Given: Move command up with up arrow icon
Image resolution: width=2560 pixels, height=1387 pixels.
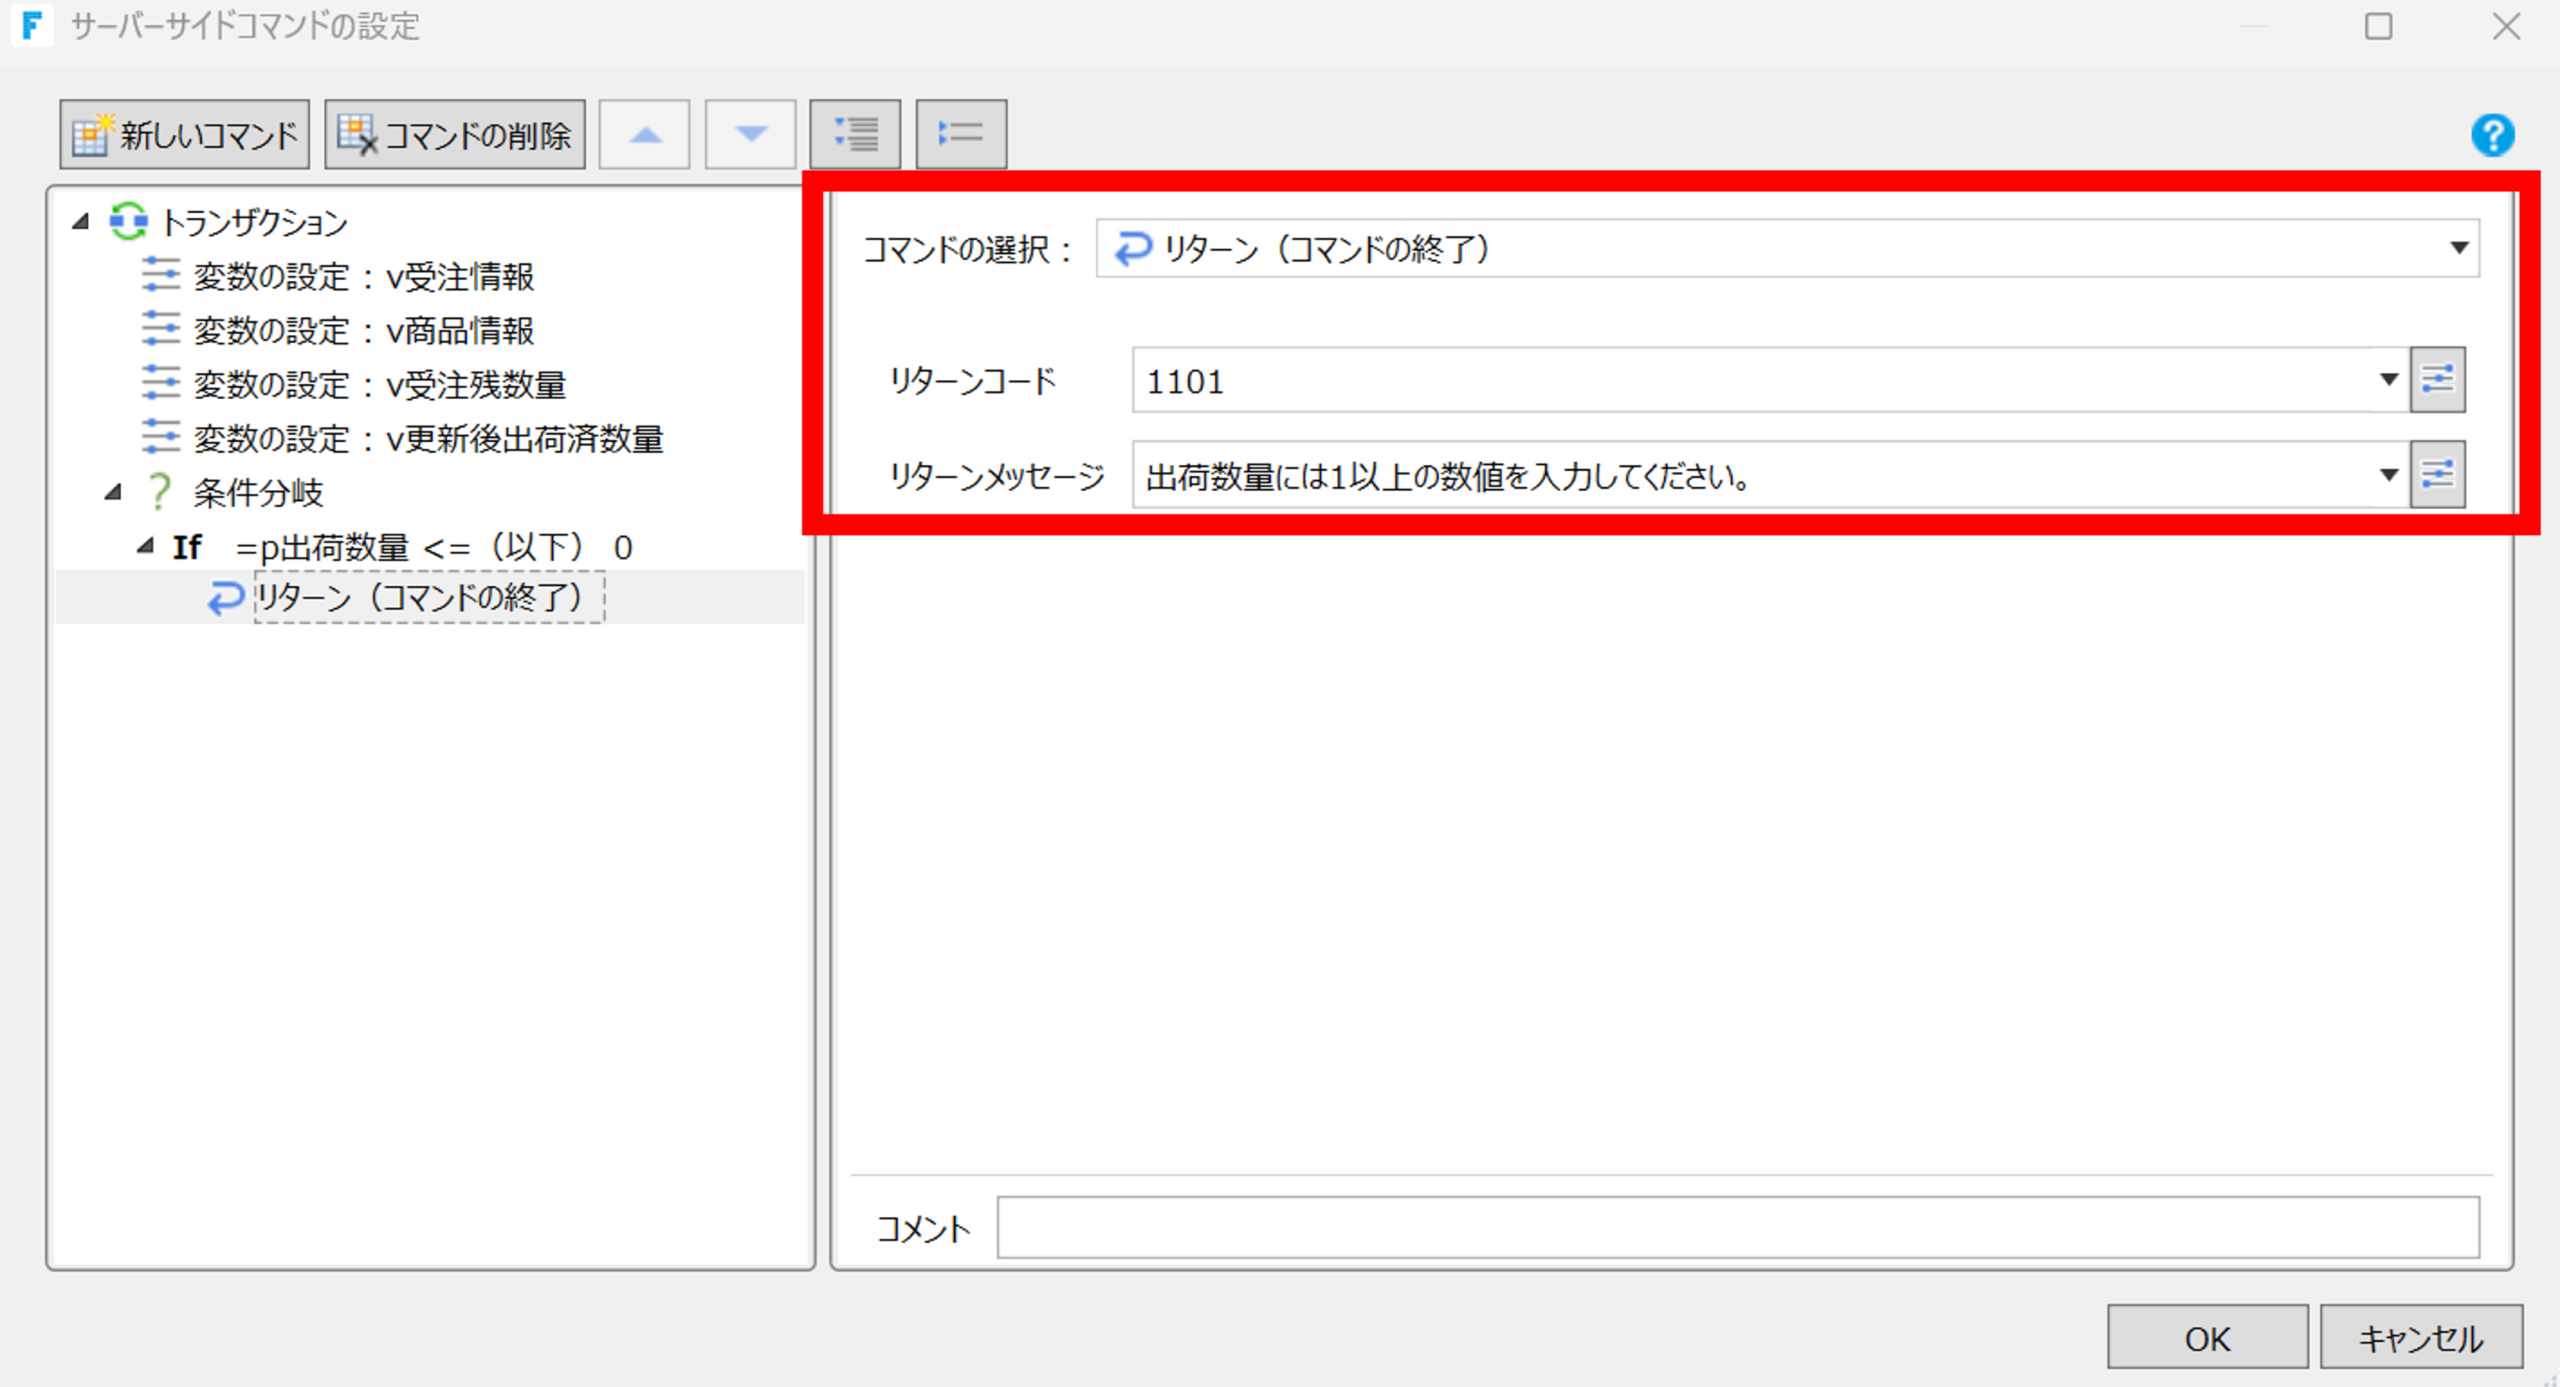Looking at the screenshot, I should (x=645, y=134).
